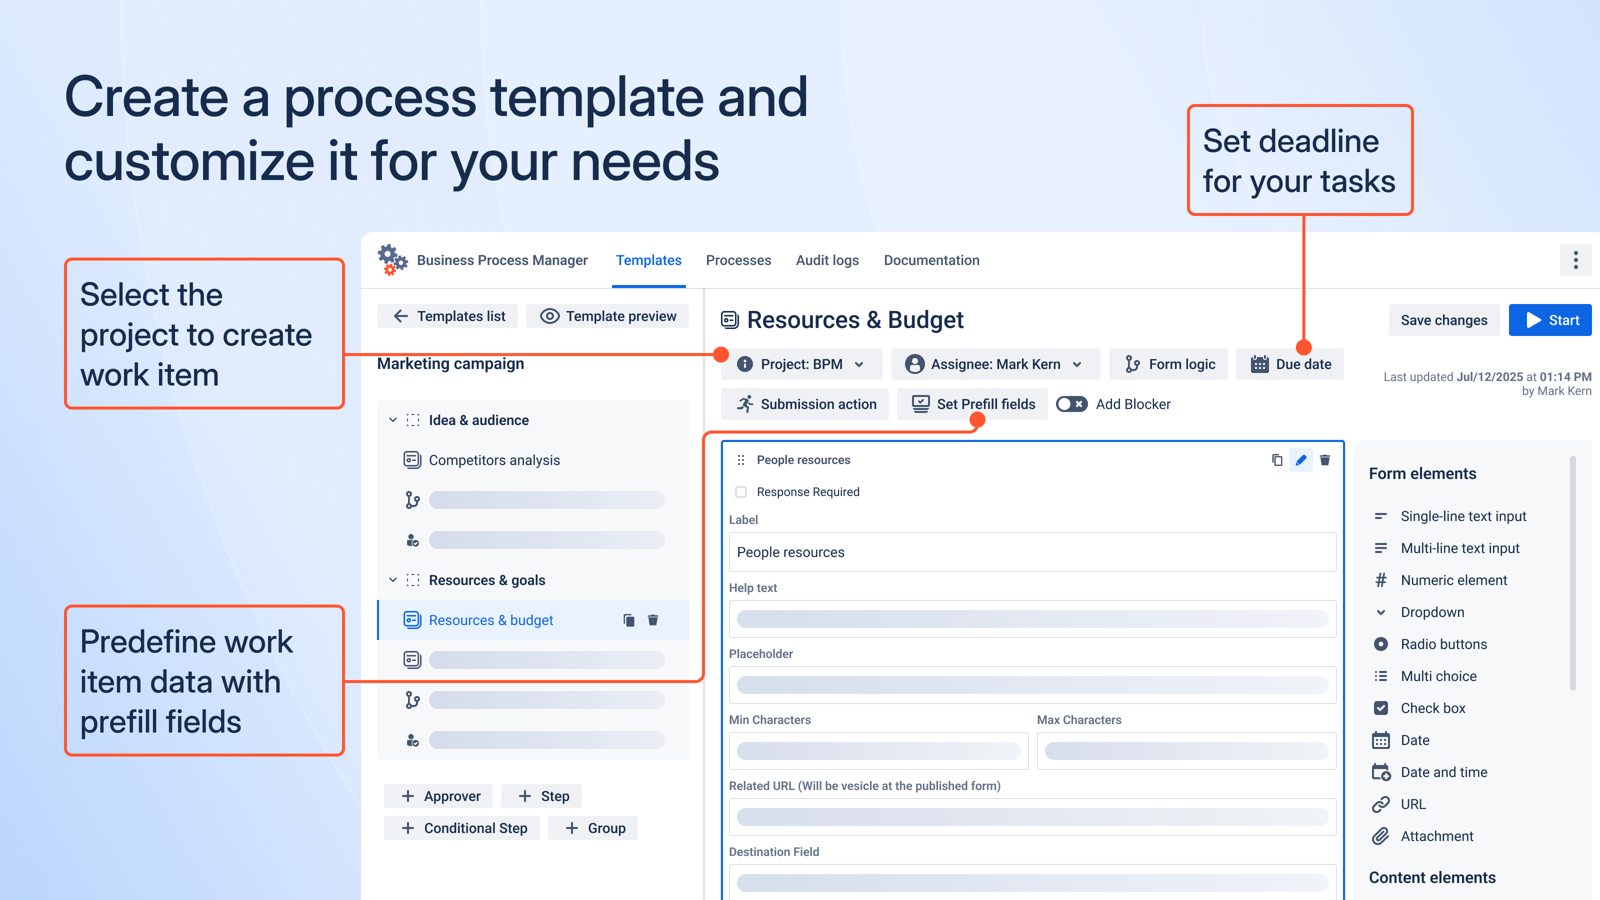
Task: Add a new Step to the template
Action: [x=542, y=796]
